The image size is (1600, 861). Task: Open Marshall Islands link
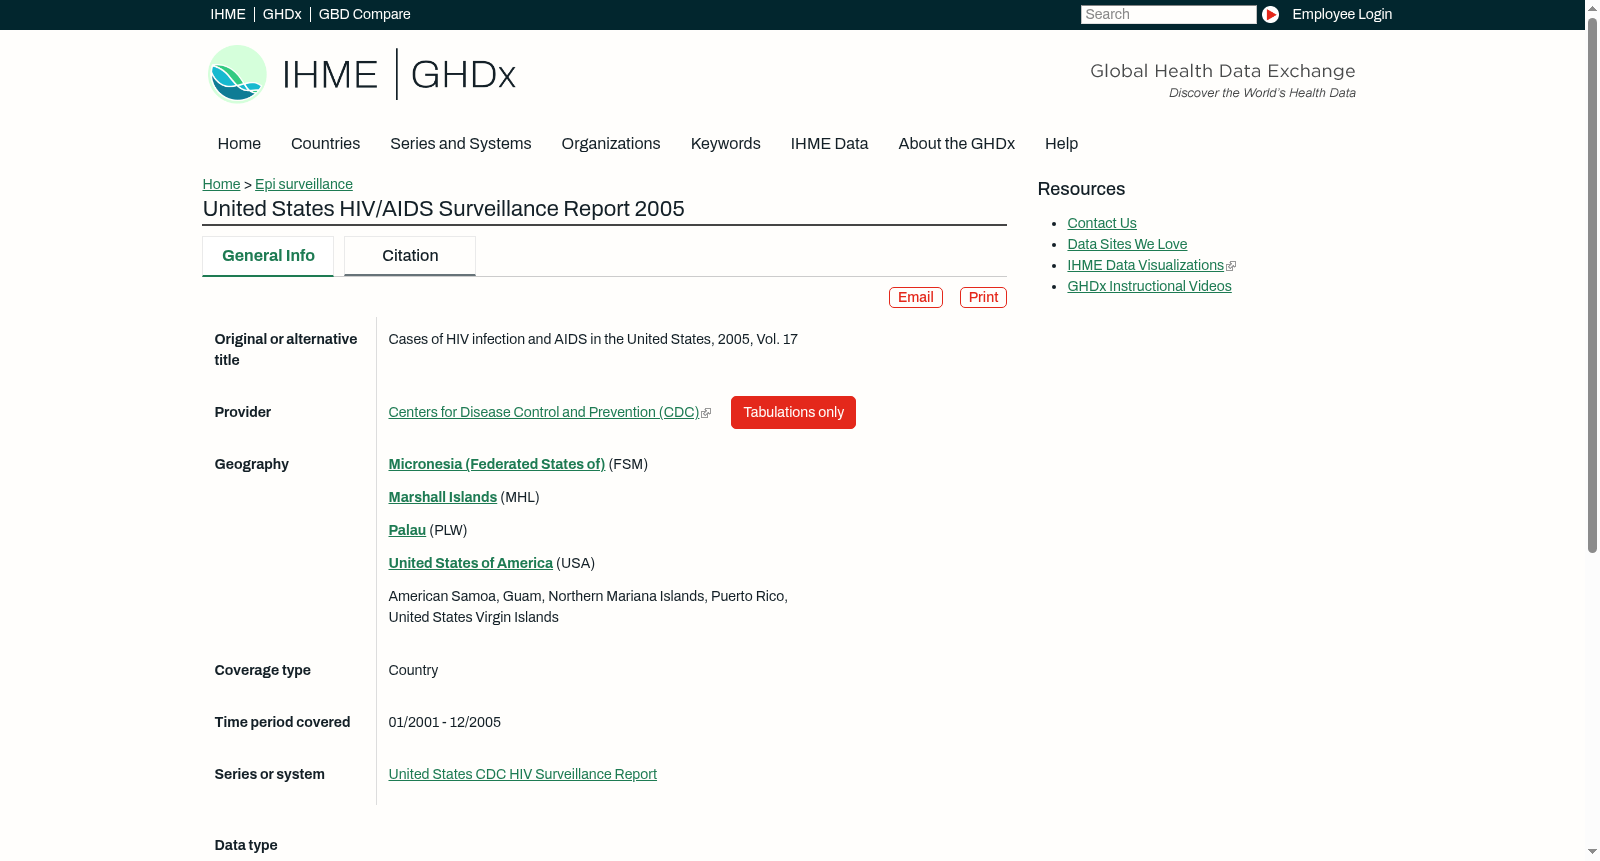tap(442, 497)
